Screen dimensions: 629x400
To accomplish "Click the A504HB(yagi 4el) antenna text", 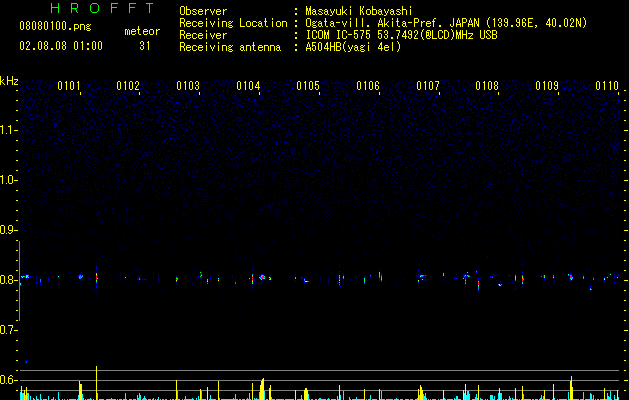I will 353,47.
